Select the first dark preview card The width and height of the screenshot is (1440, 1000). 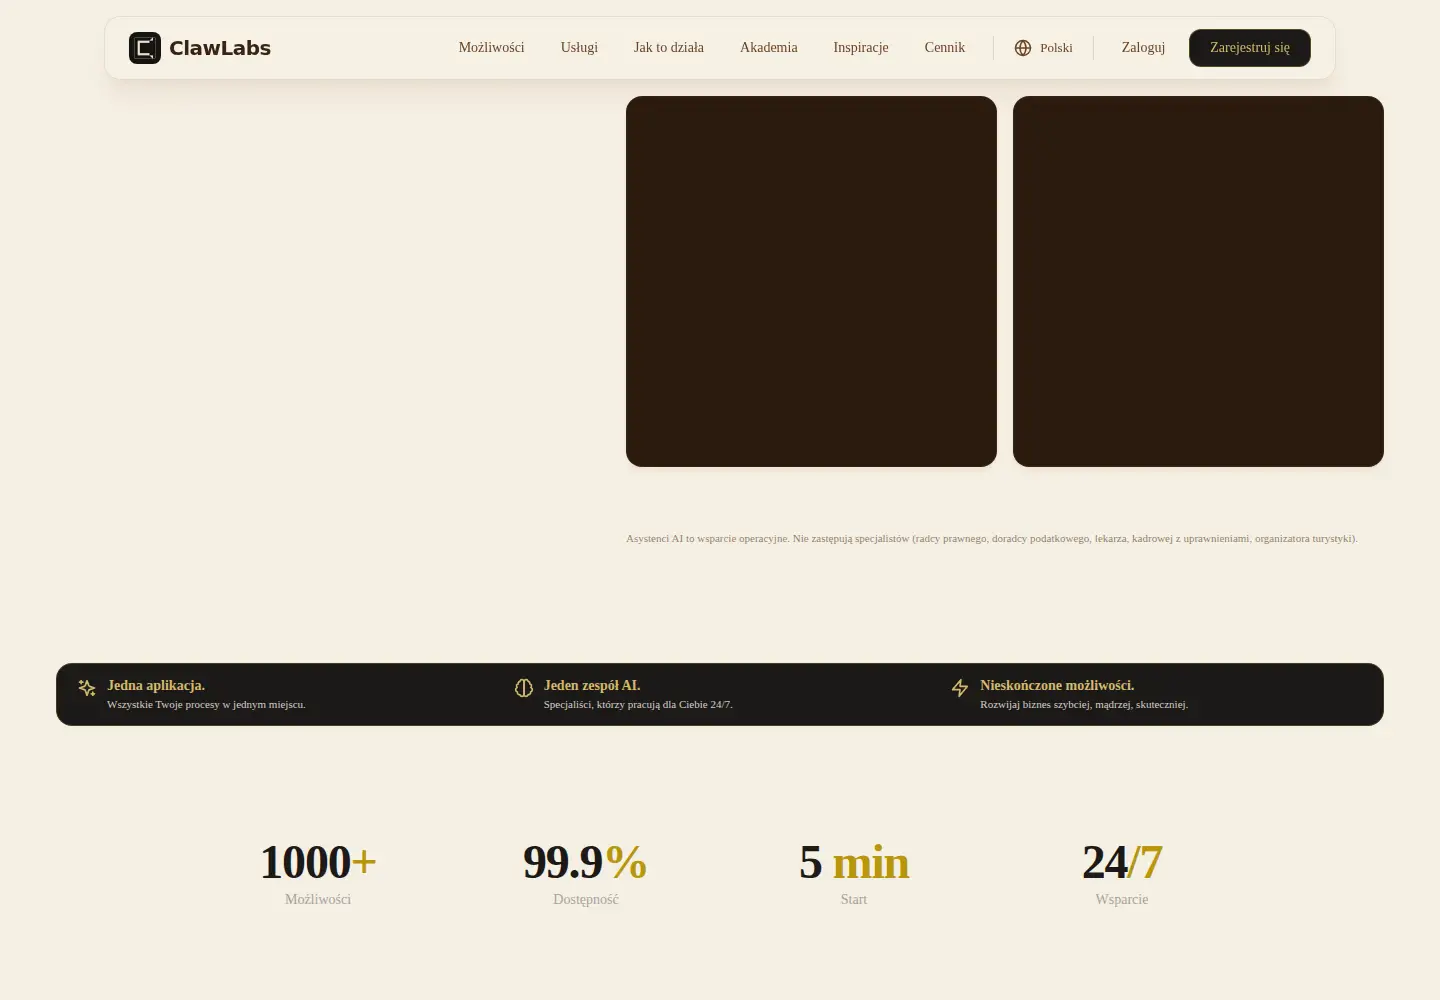point(811,281)
